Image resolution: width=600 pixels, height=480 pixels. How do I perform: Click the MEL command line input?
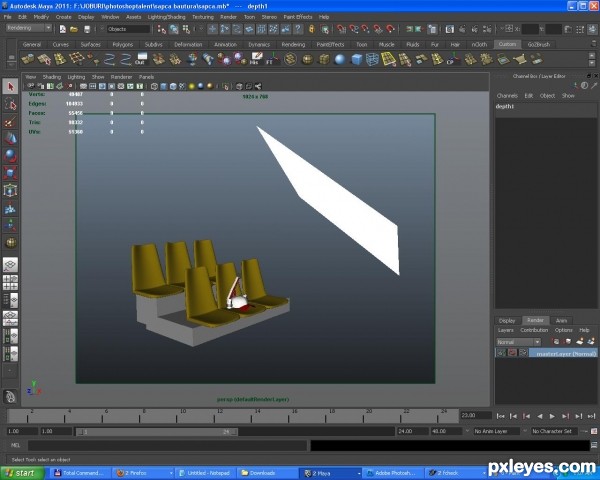[167, 445]
